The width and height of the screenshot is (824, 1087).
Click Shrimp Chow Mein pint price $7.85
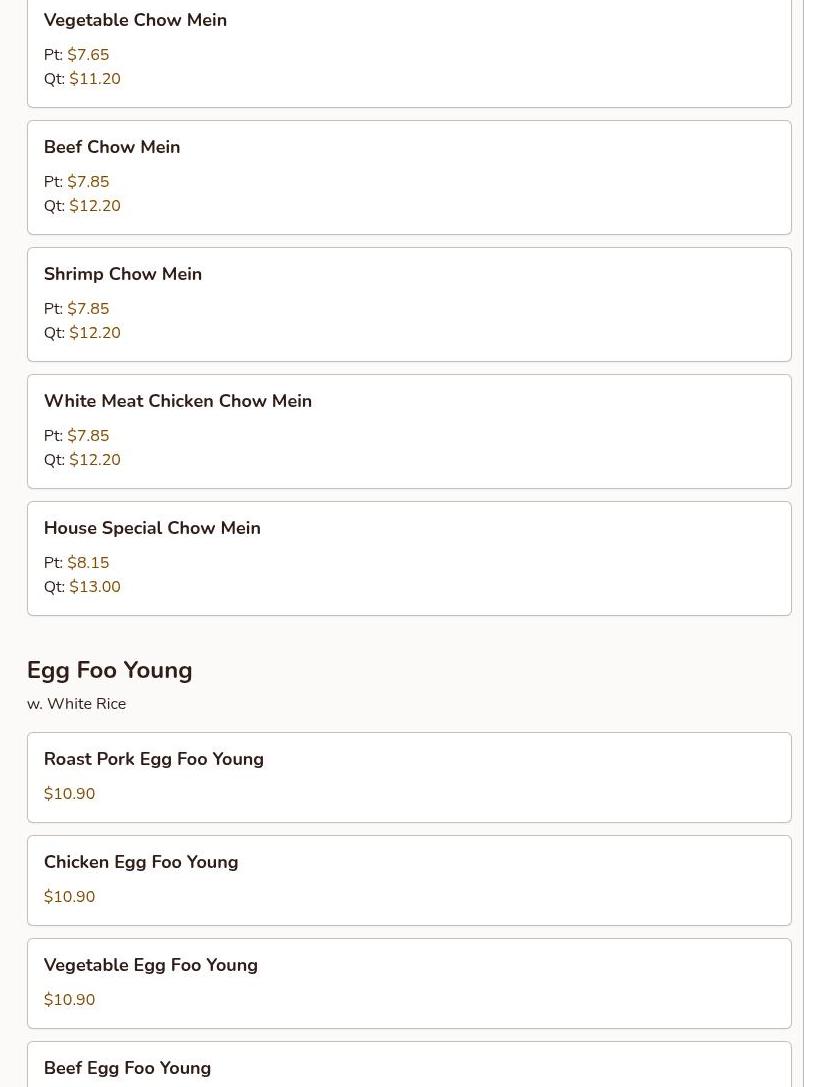(x=88, y=308)
